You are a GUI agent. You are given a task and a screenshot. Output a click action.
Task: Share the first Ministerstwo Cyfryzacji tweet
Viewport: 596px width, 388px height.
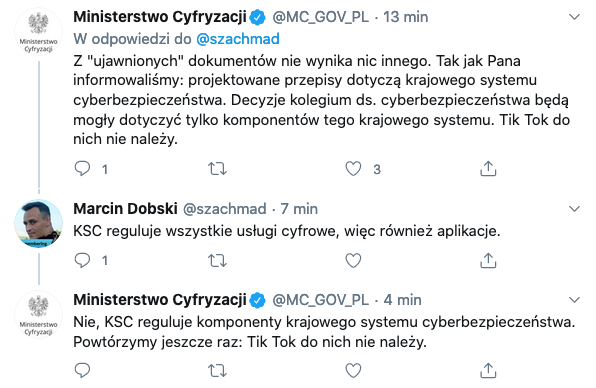(x=488, y=168)
